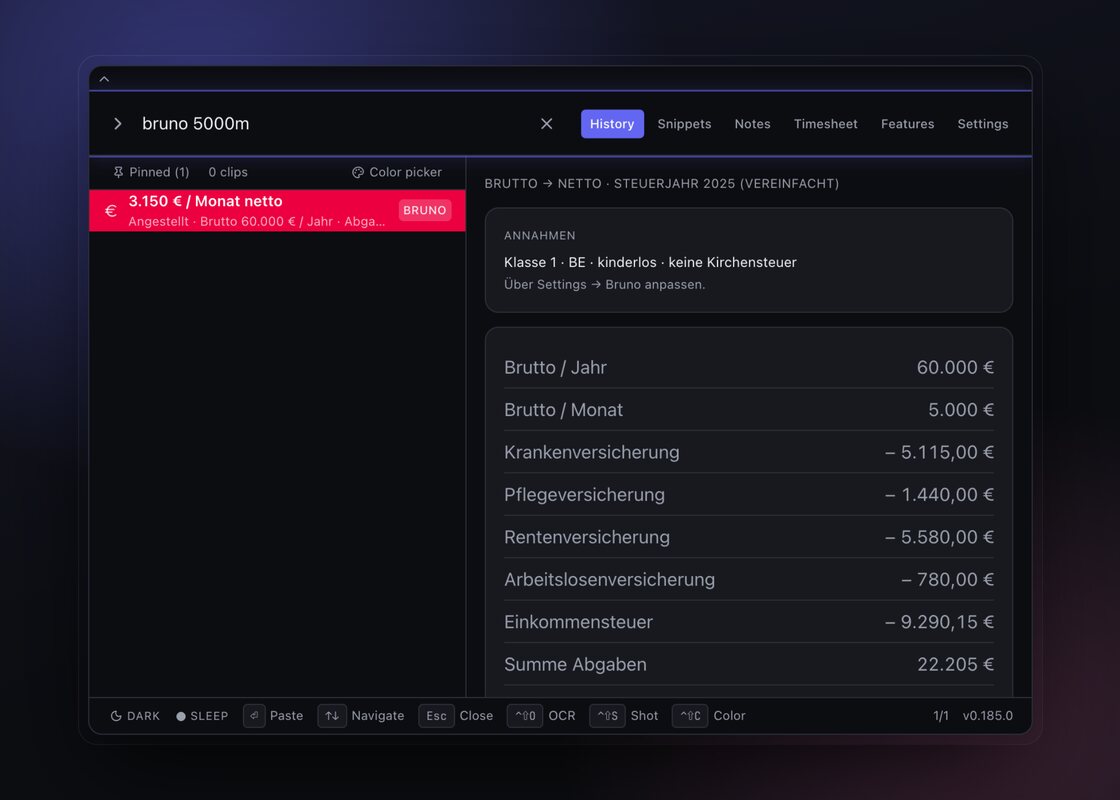The image size is (1120, 800).
Task: Select the '3.150 € / Monat netto' result
Action: pos(277,210)
